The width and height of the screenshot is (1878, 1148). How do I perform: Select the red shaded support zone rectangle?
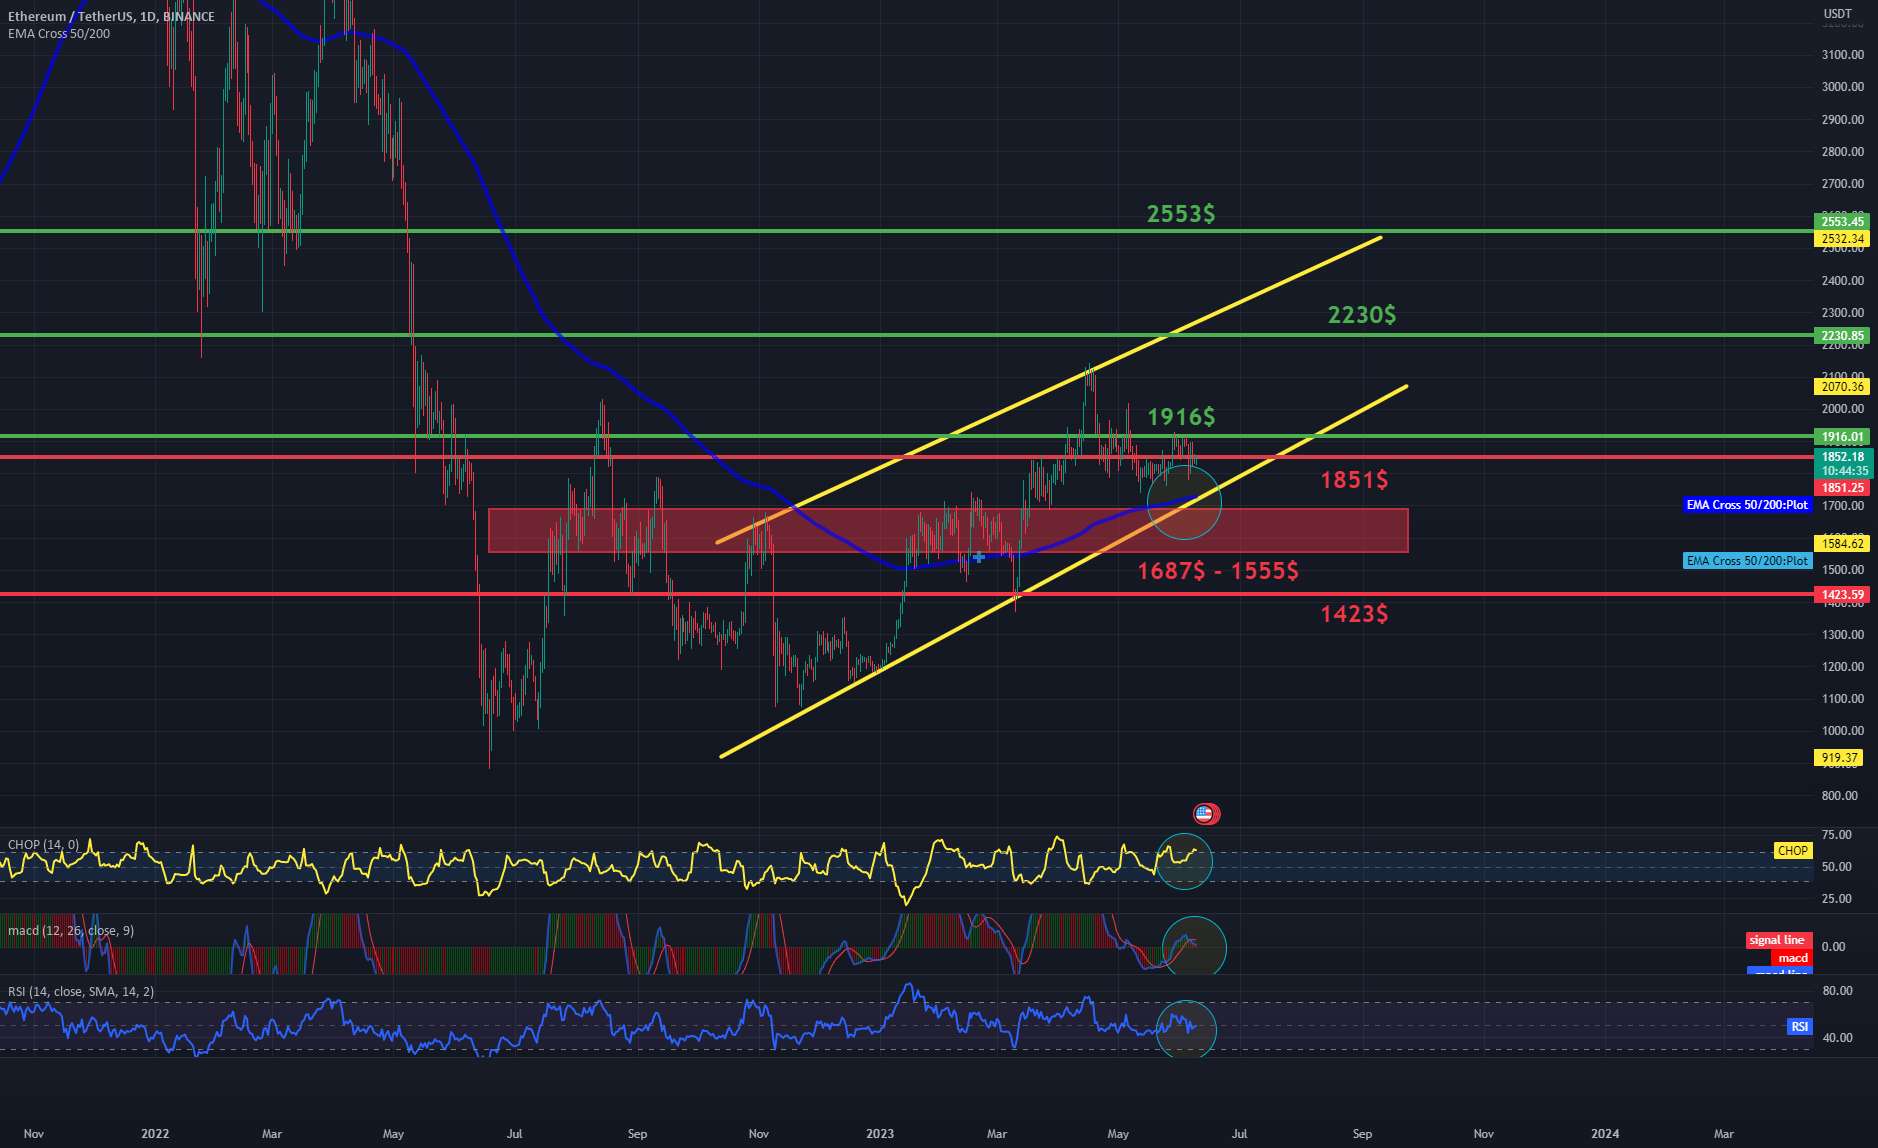(x=948, y=531)
